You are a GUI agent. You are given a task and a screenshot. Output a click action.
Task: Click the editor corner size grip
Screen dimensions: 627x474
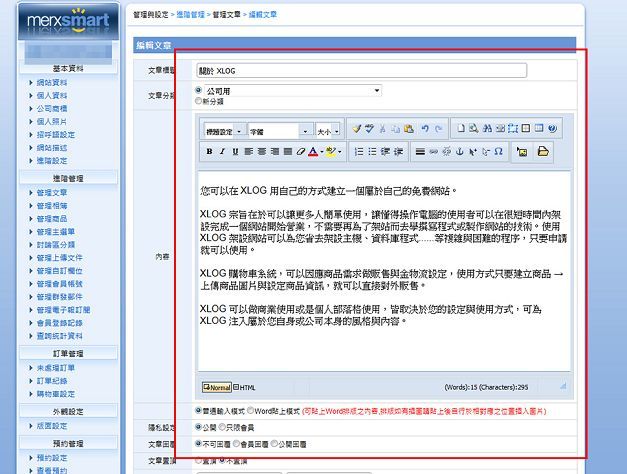click(563, 386)
